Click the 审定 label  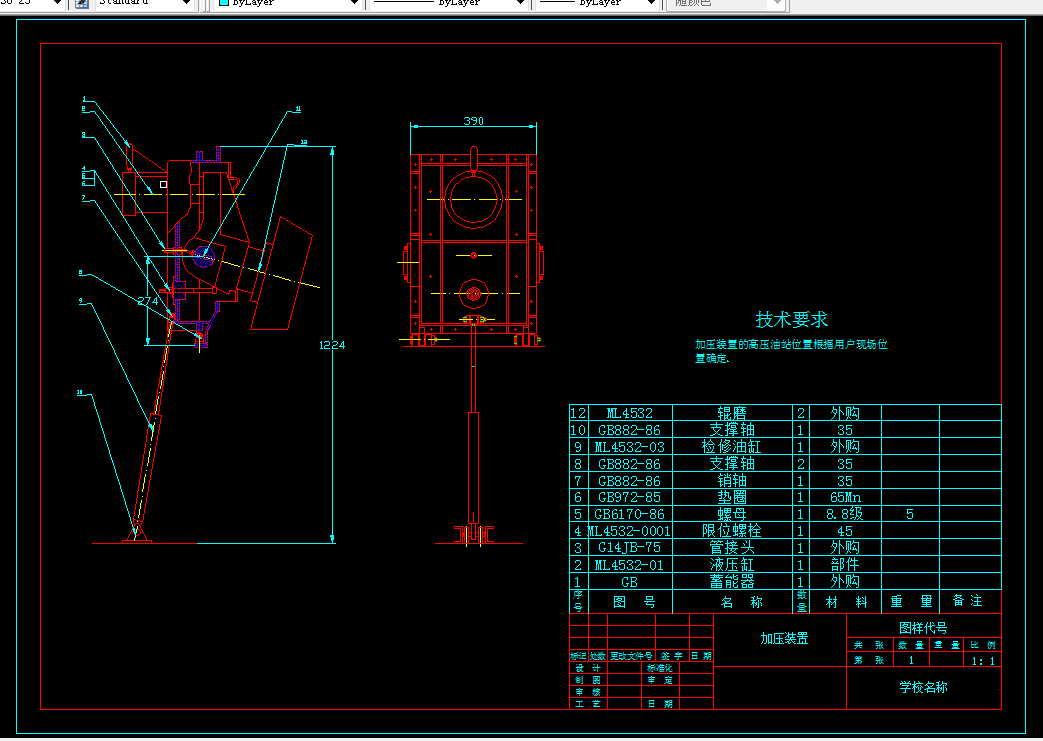coord(660,680)
